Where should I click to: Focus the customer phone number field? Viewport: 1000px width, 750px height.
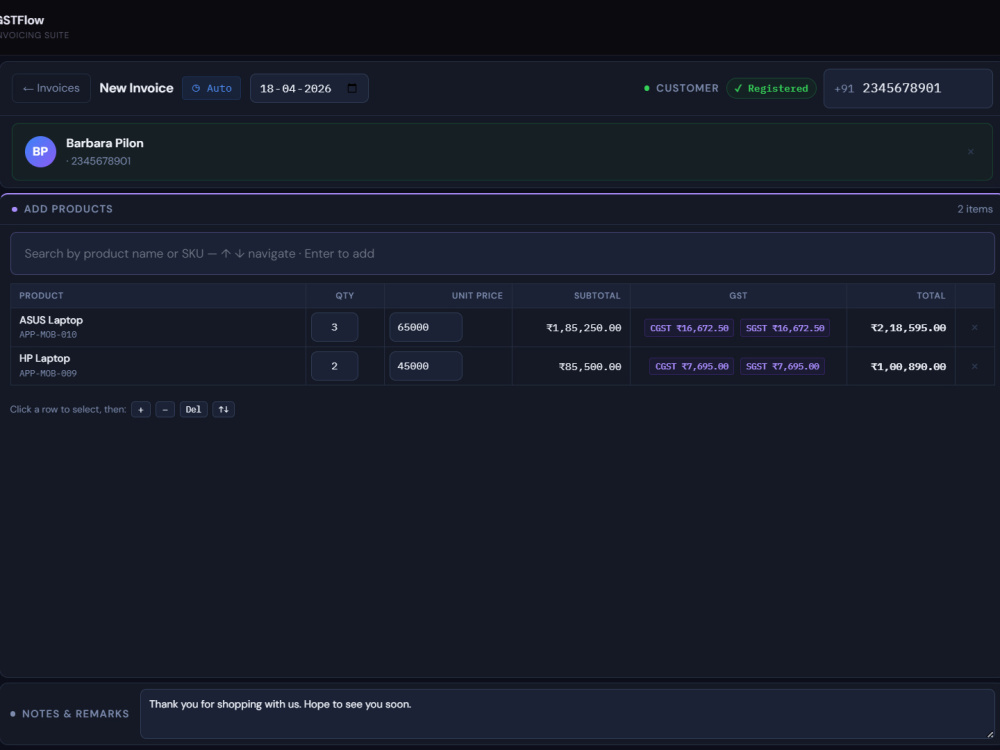coord(908,88)
